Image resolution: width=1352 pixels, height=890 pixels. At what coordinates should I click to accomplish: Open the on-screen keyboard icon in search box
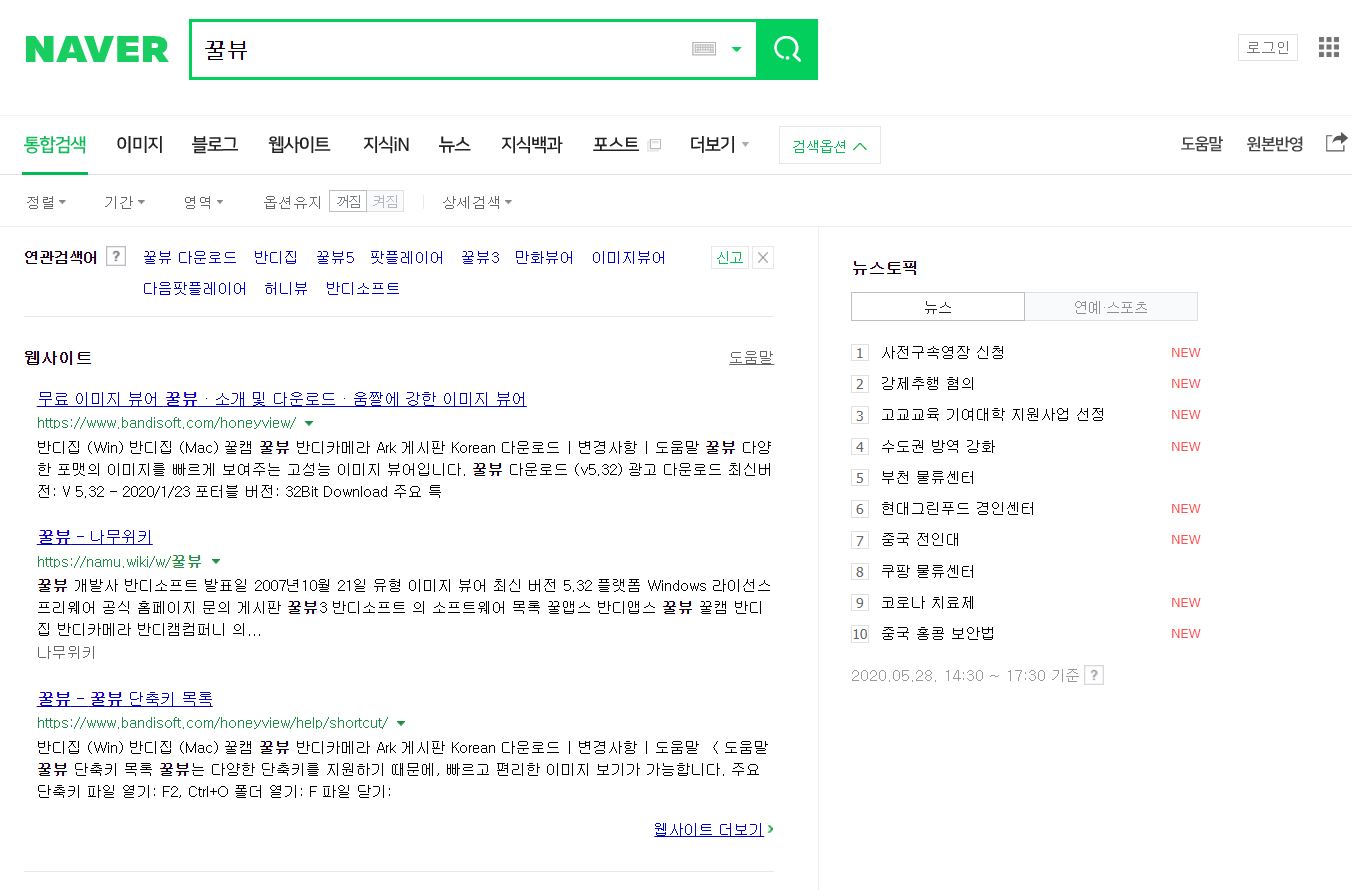pyautogui.click(x=704, y=49)
